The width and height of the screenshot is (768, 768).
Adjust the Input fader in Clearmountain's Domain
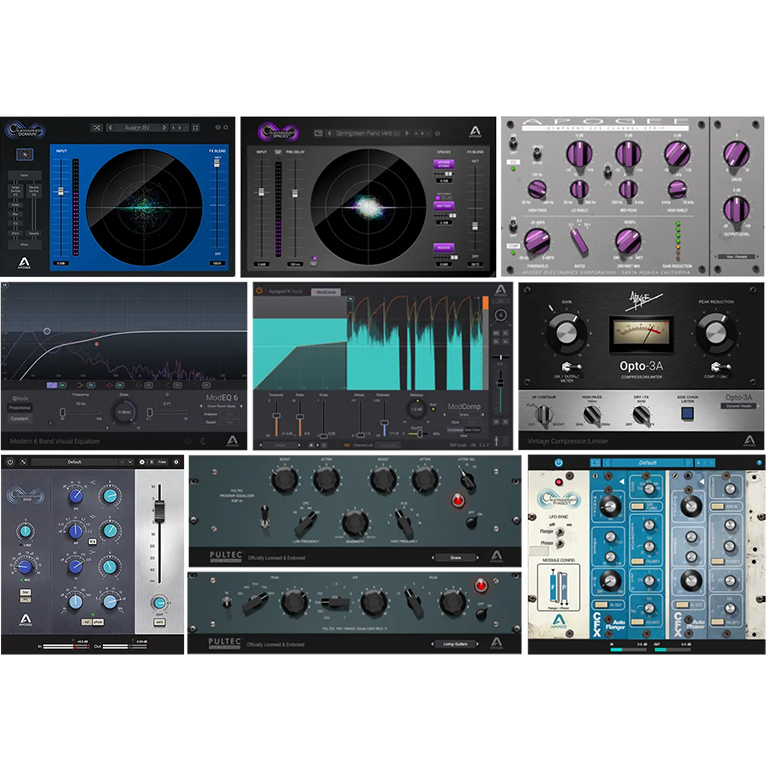pyautogui.click(x=58, y=190)
